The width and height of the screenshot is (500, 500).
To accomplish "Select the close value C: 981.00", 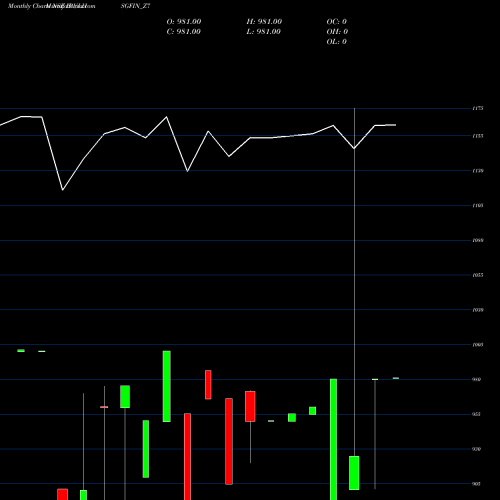I will point(184,32).
